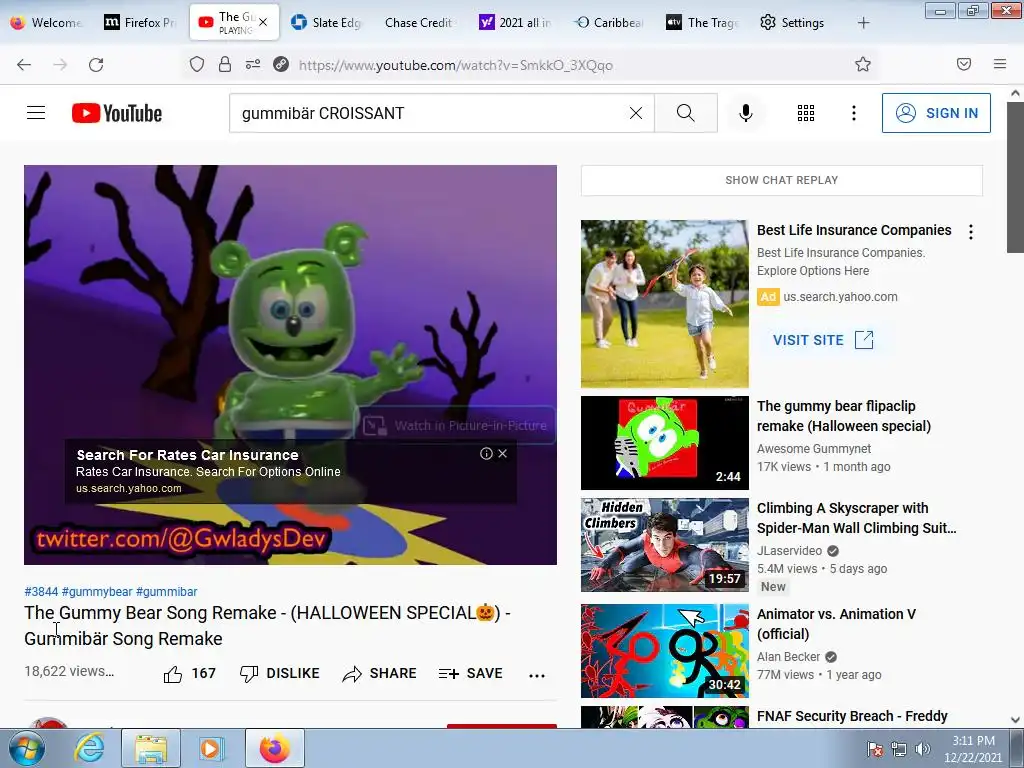Viewport: 1024px width, 768px height.
Task: Open the Firefox application menu
Action: tap(1000, 64)
